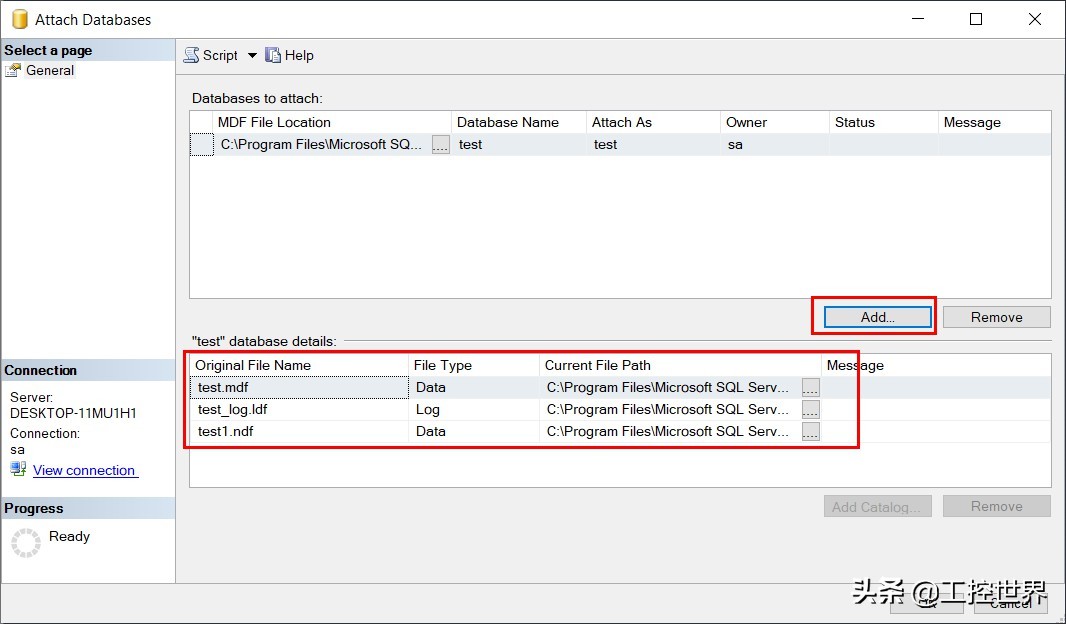Click the Script icon in the toolbar
This screenshot has height=624, width=1066.
(190, 55)
